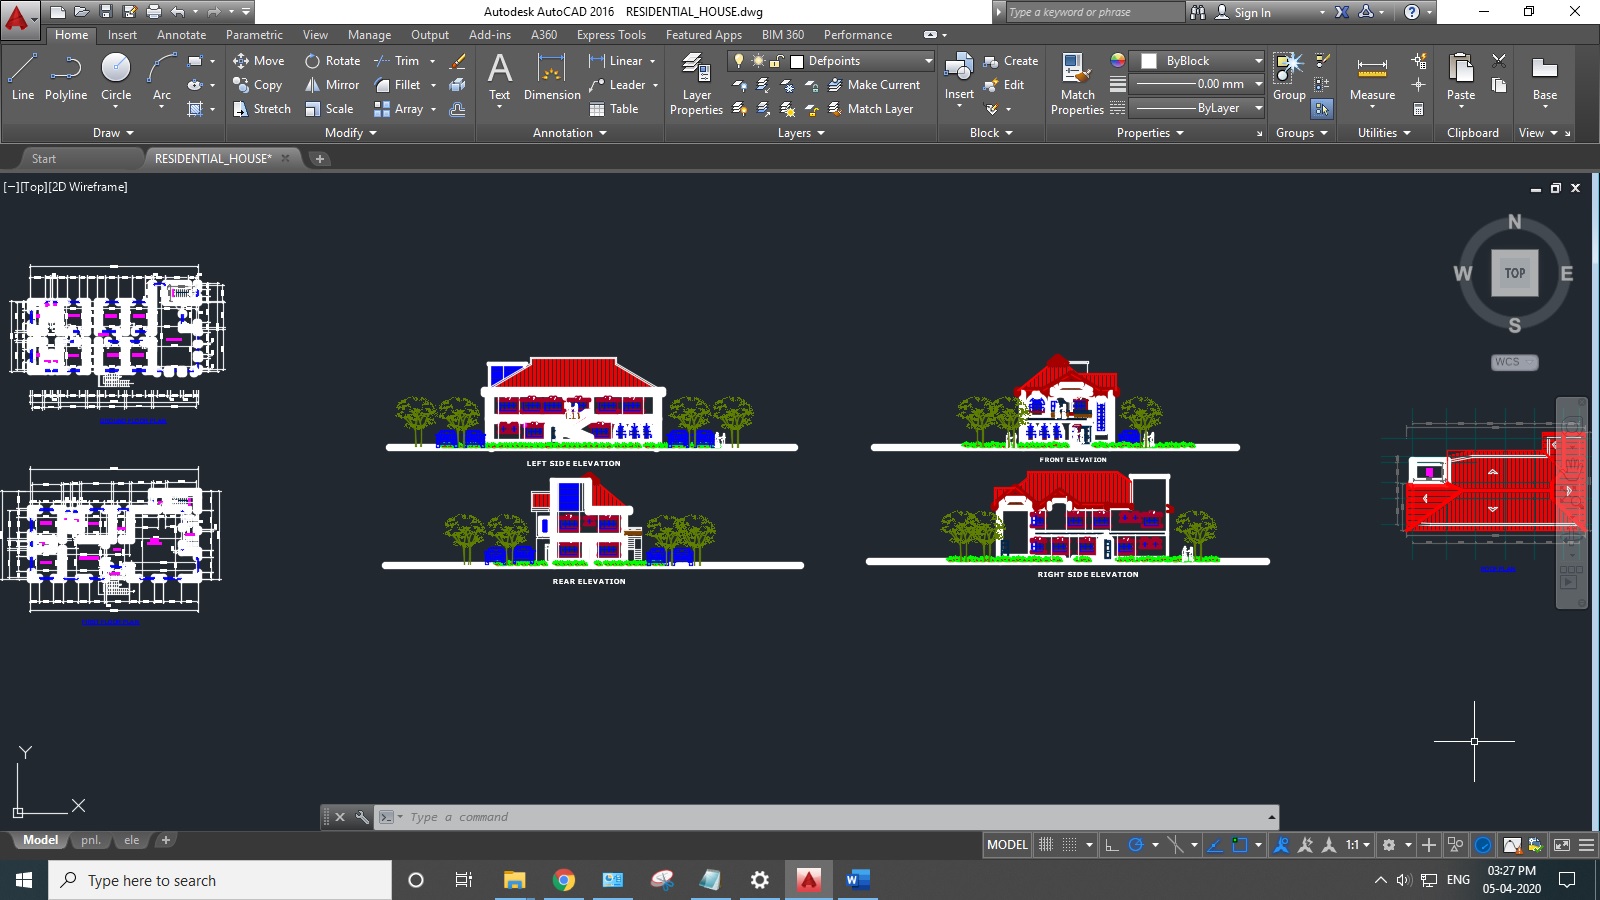The image size is (1600, 900).
Task: Select the Polyline tool
Action: tap(65, 78)
